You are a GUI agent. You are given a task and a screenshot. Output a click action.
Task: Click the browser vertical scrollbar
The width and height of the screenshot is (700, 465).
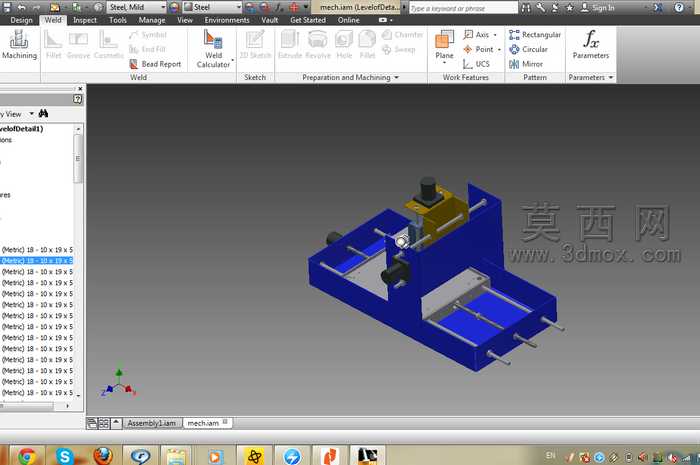pyautogui.click(x=78, y=159)
